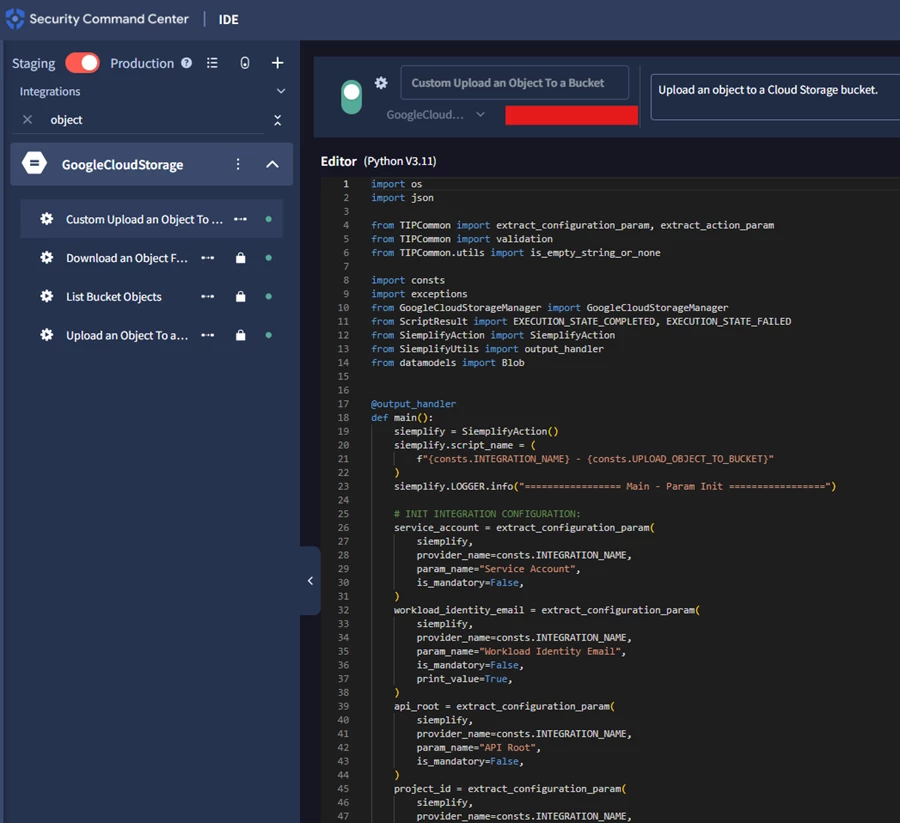Click green status dot of List Bucket Objects

click(x=268, y=297)
